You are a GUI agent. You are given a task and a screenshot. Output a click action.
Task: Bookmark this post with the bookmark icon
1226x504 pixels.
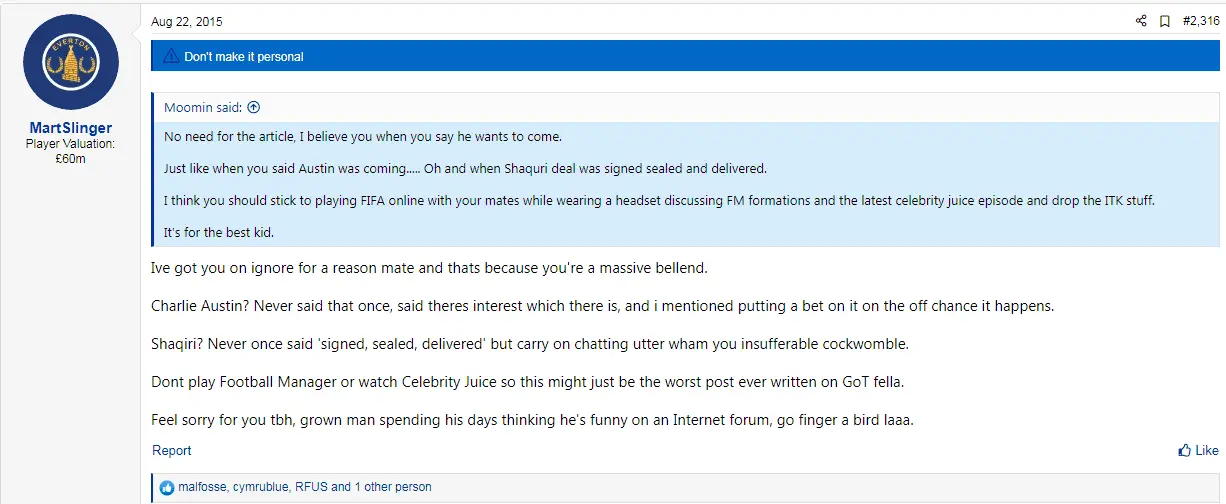pos(1164,21)
